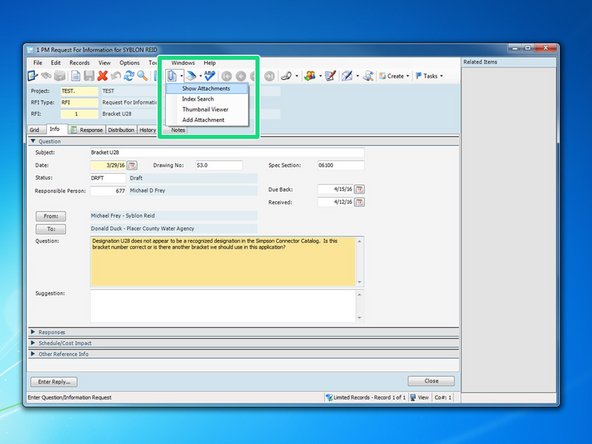Screen dimensions: 592x444
Task: Click the paperclip attachments icon
Action: click(172, 76)
